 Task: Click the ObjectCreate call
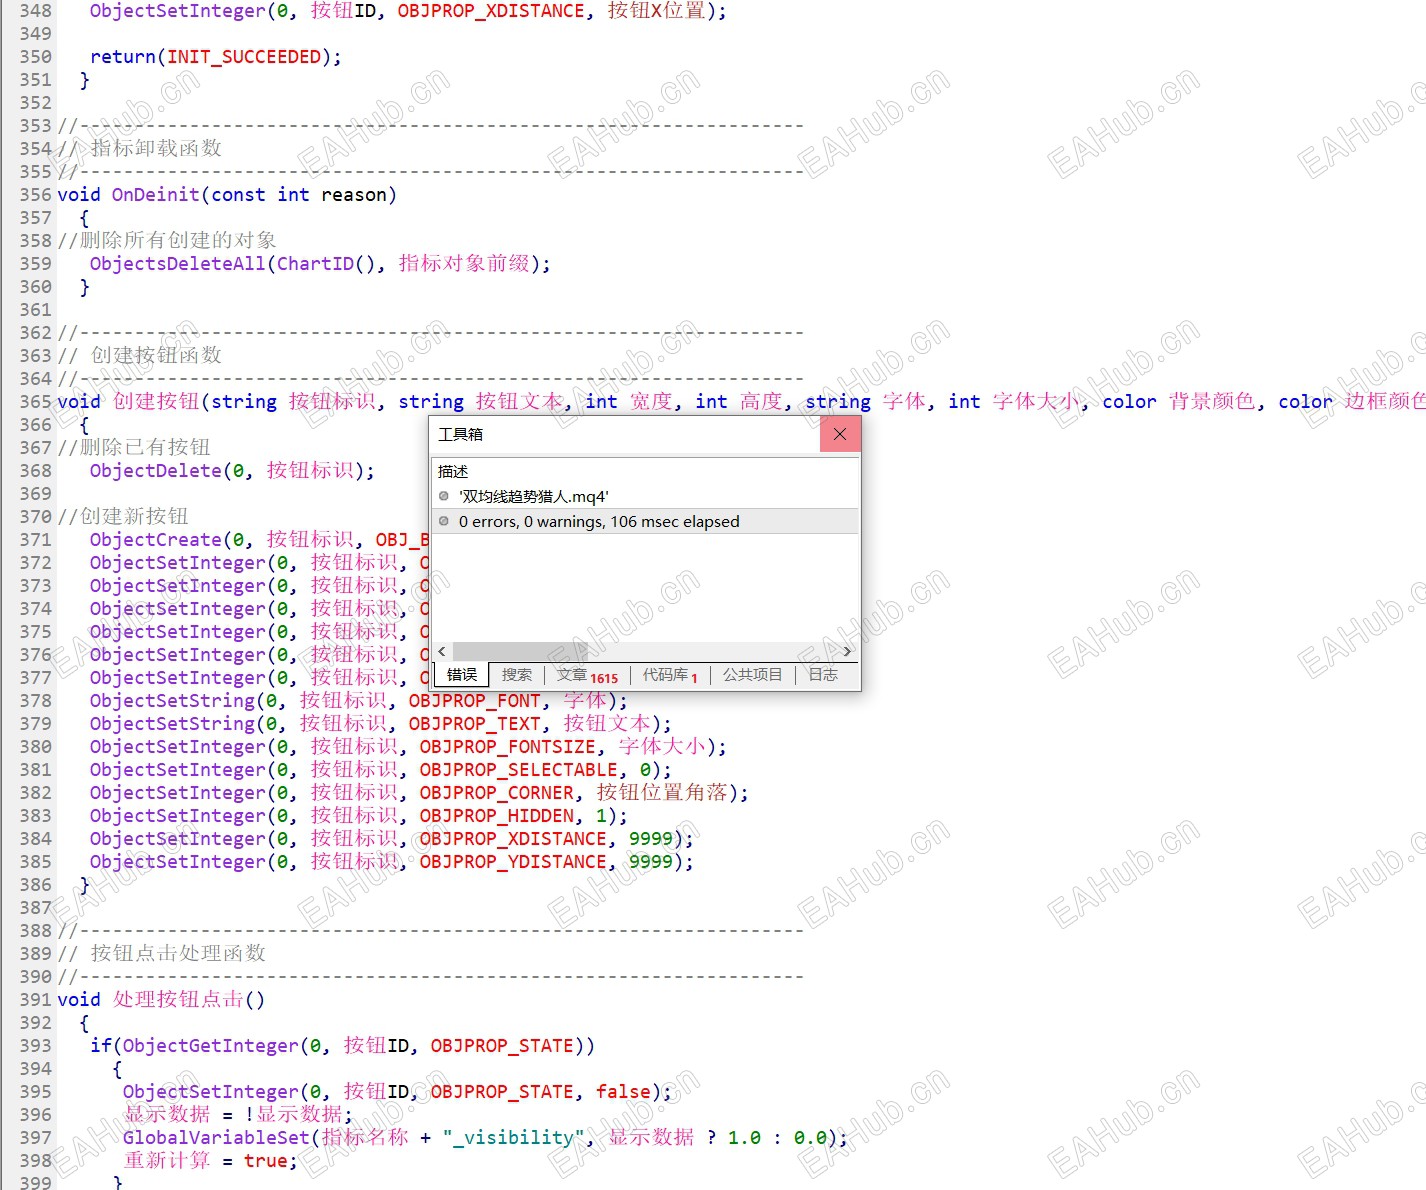pos(156,540)
